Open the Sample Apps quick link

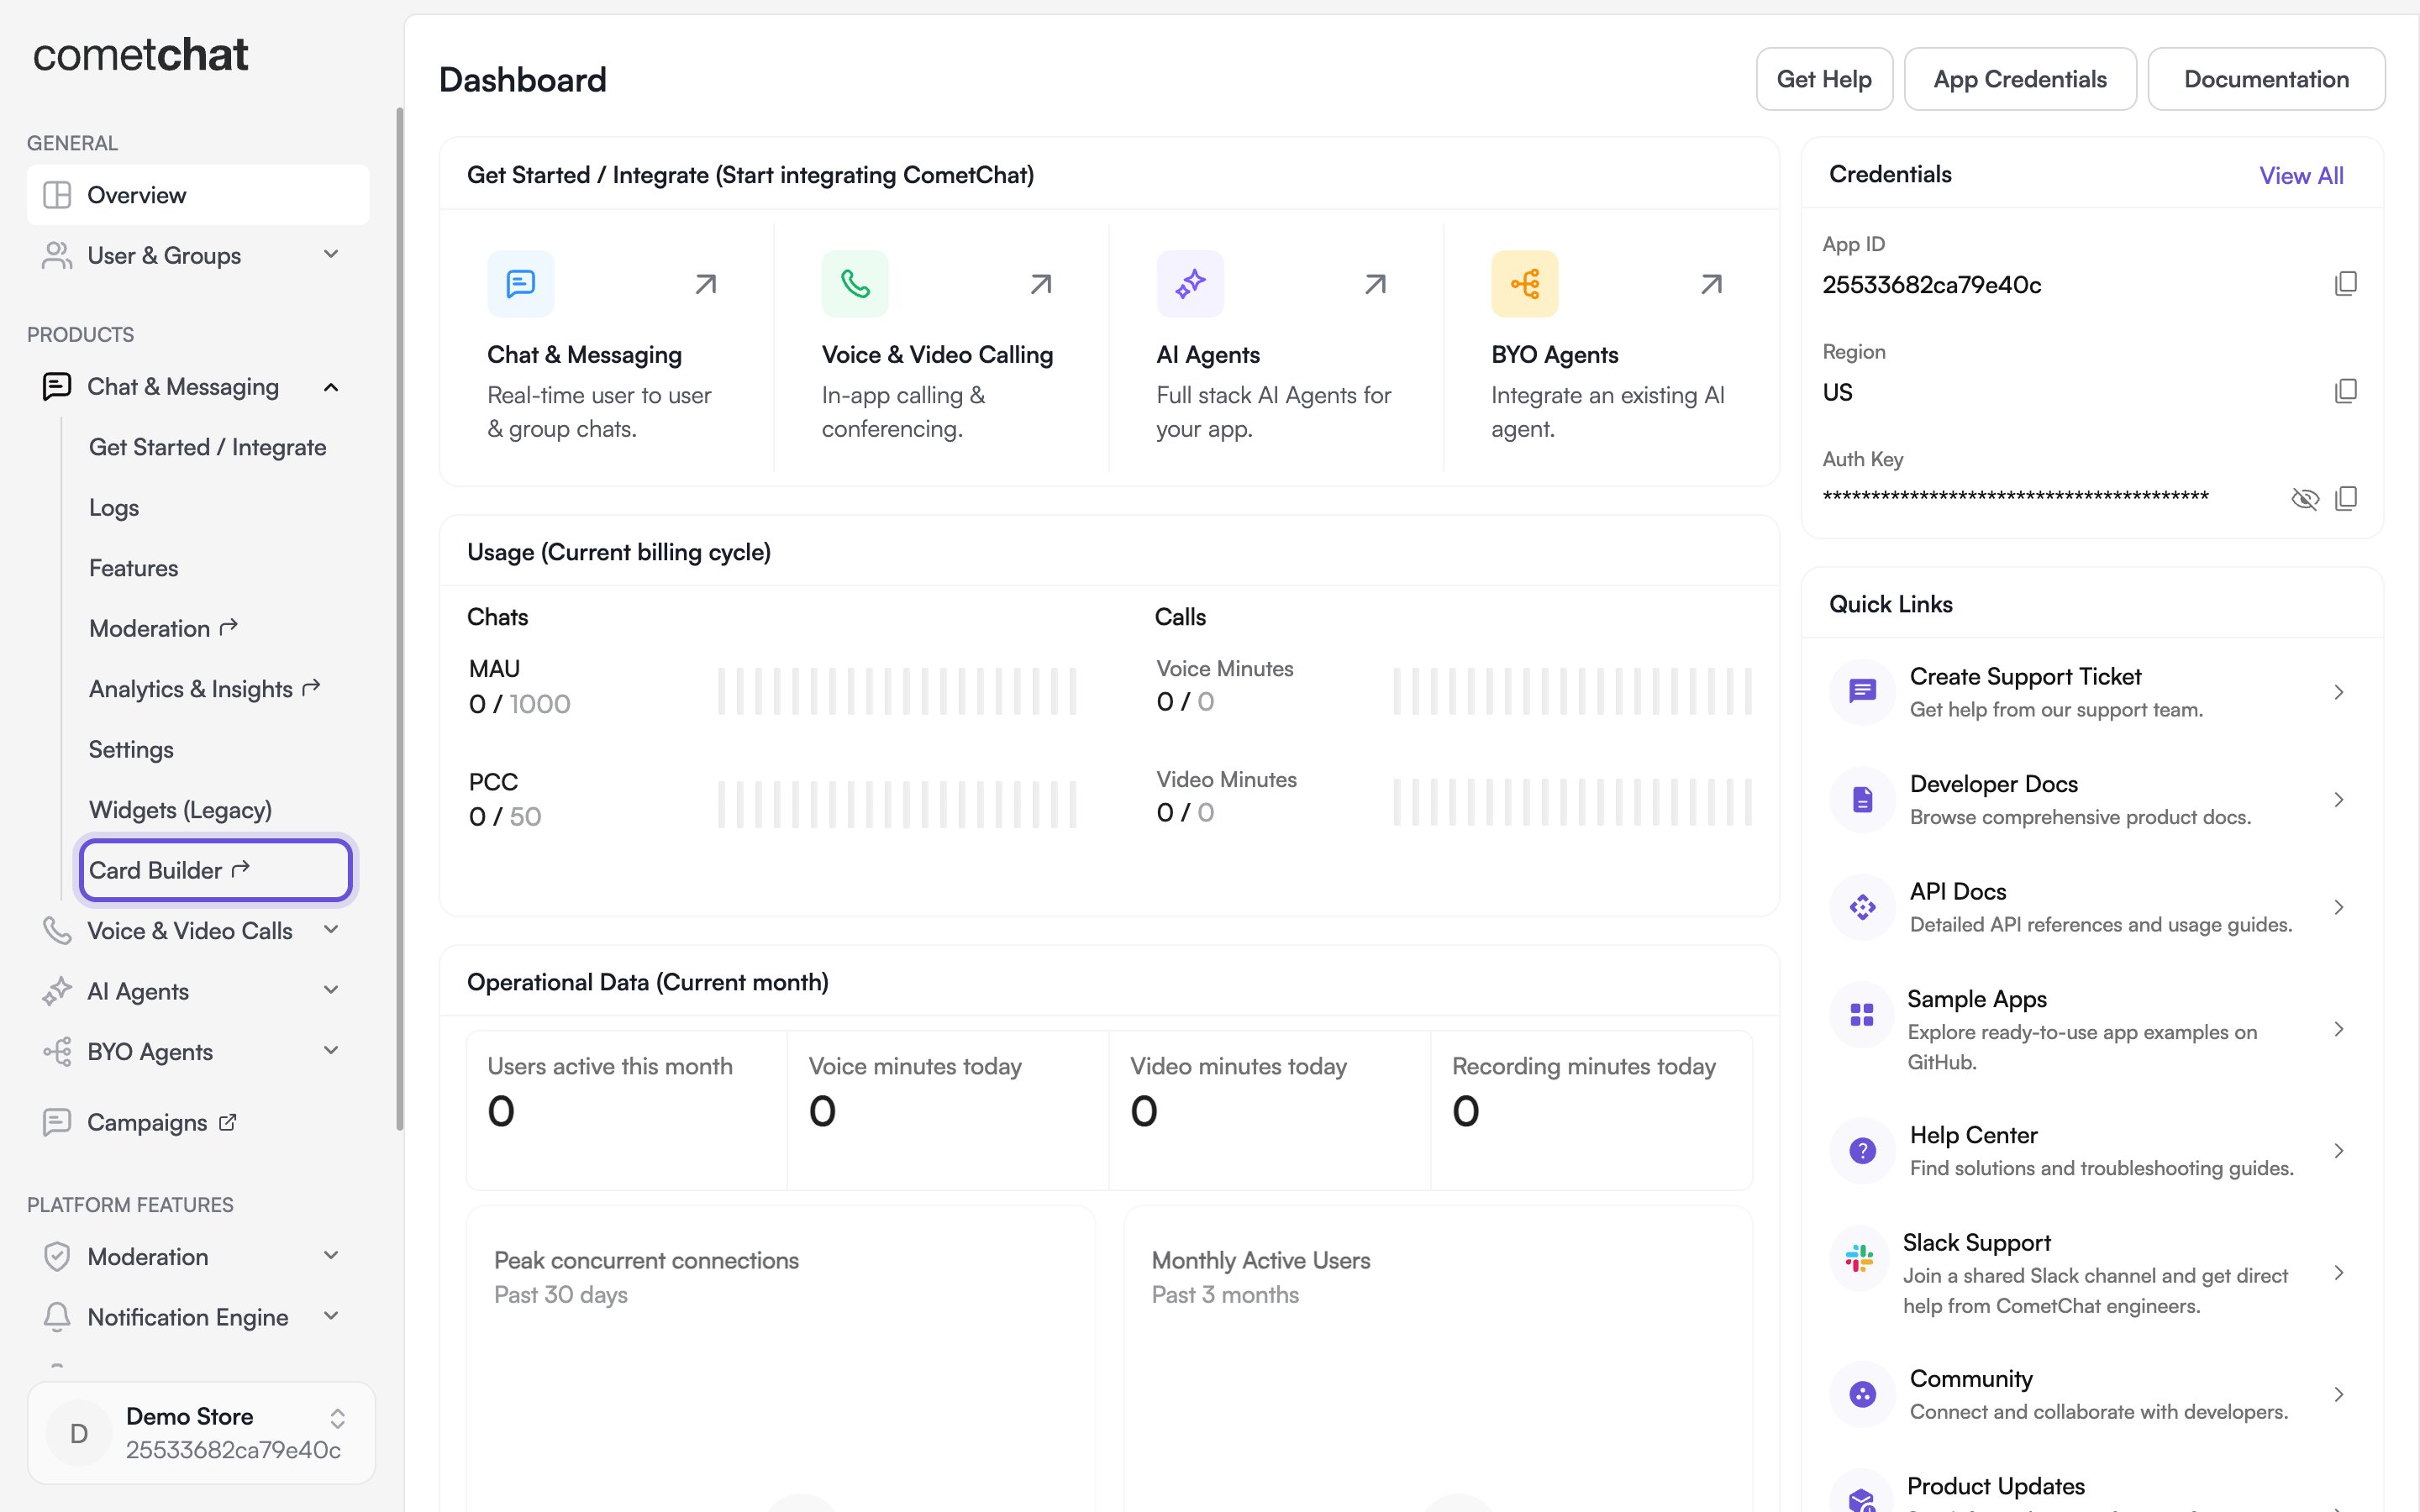pos(2091,1029)
